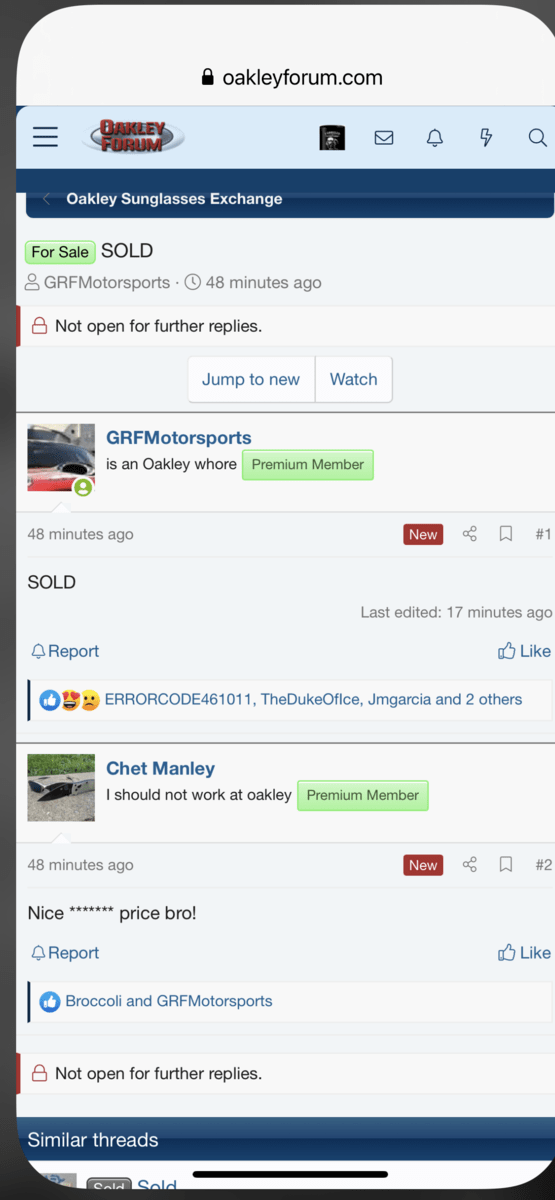
Task: Like Chet Manley's reply
Action: click(524, 953)
